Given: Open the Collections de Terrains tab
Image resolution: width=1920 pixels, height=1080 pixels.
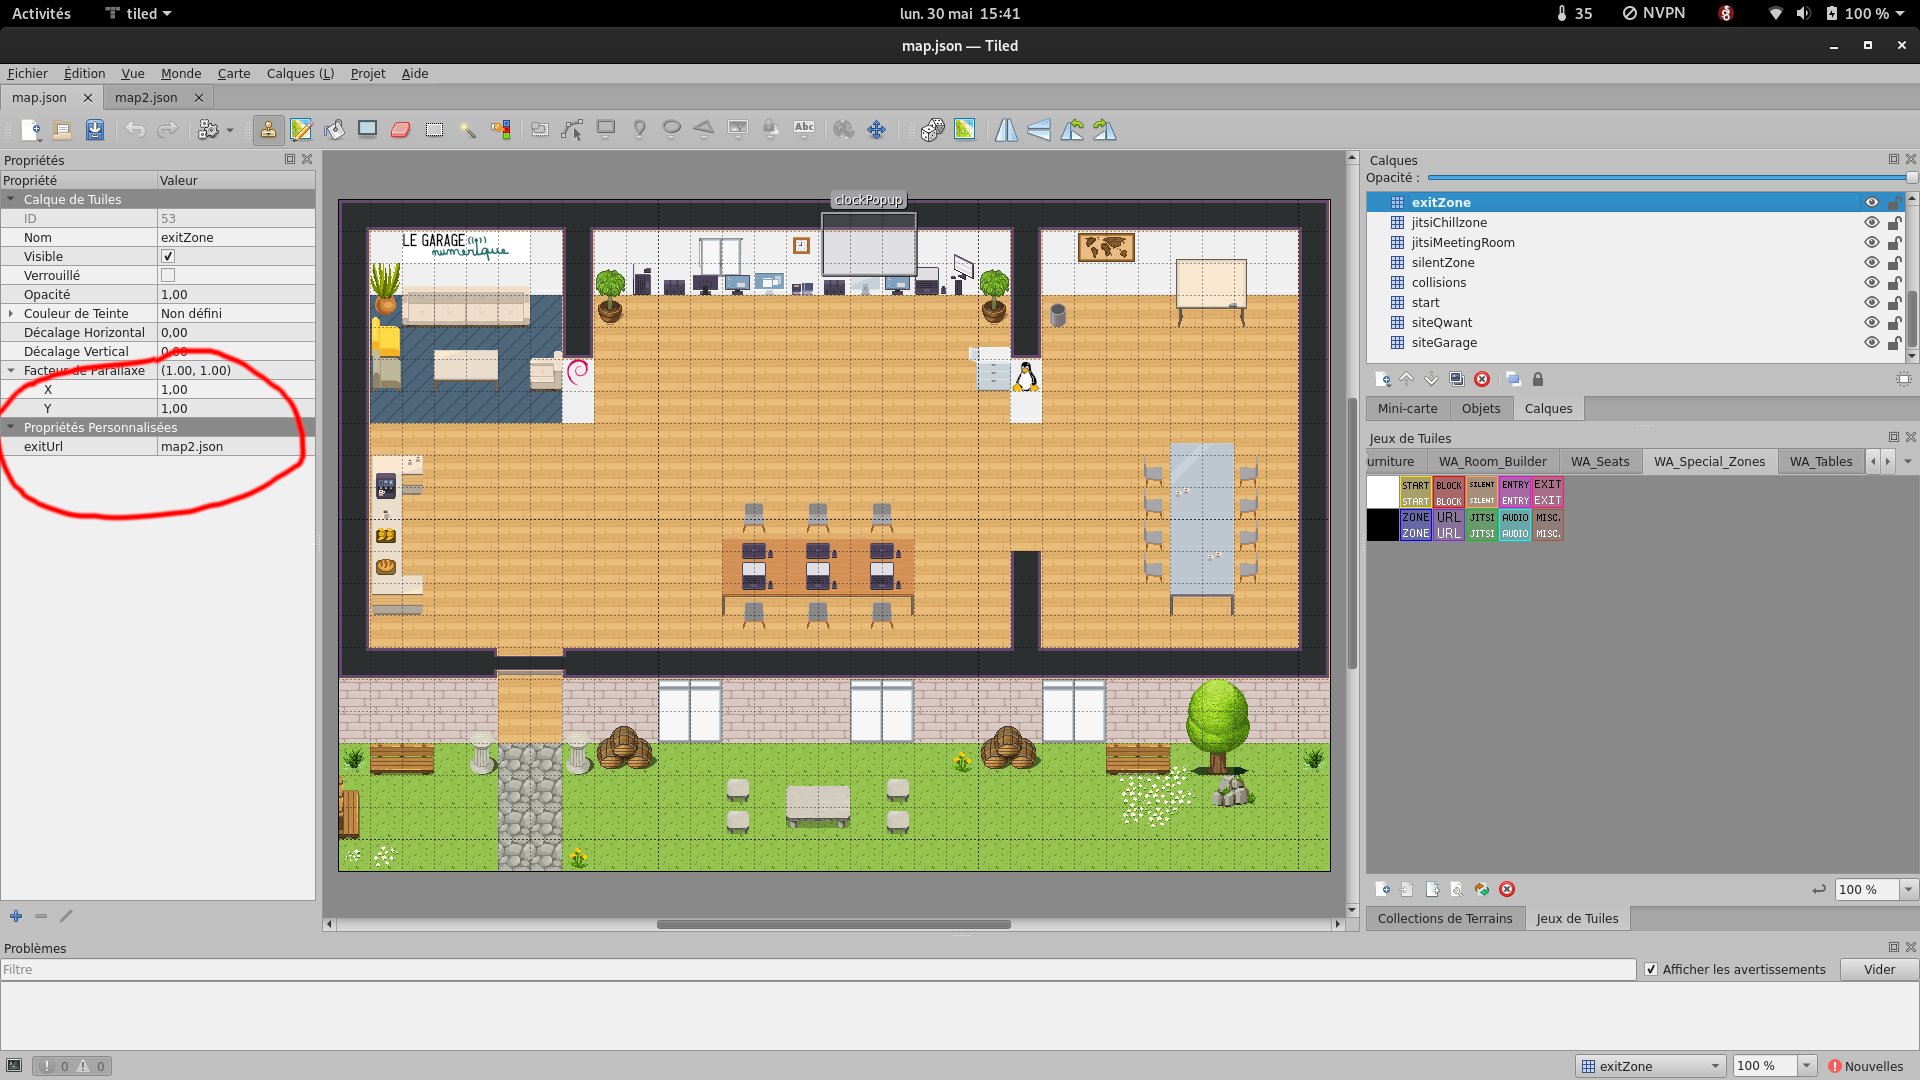Looking at the screenshot, I should click(1444, 918).
